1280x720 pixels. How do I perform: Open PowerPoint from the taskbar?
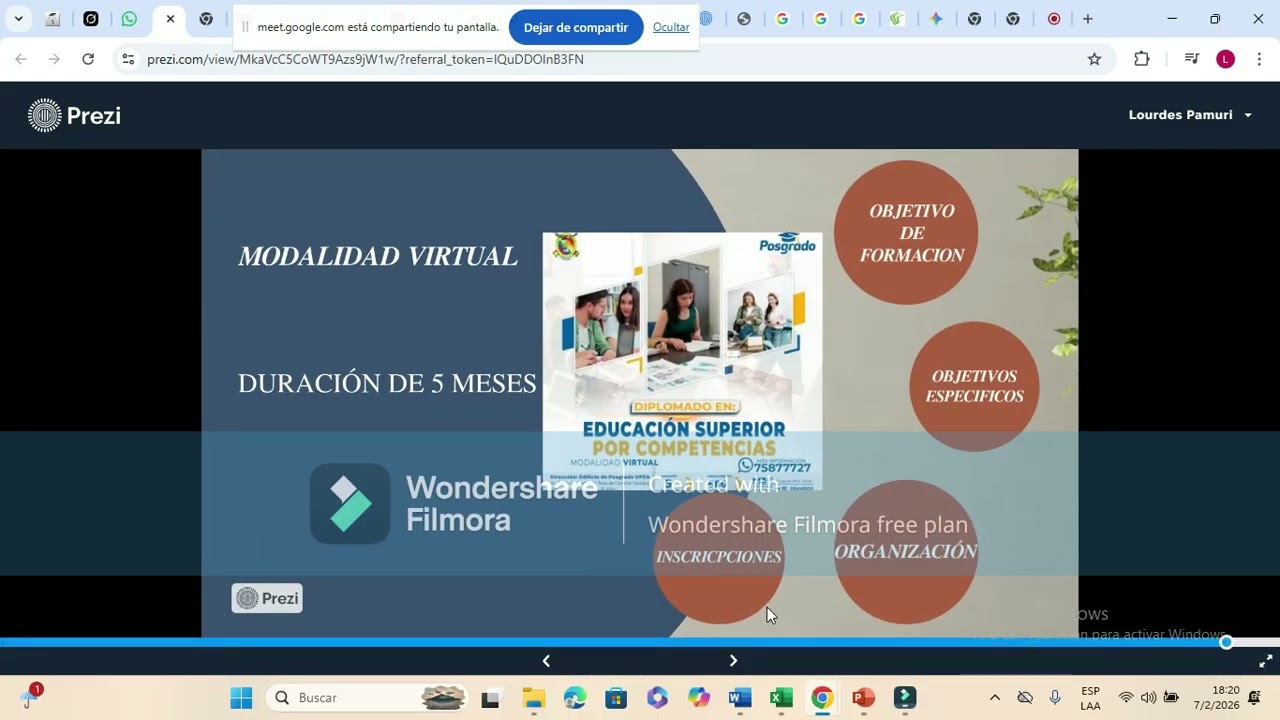click(x=863, y=698)
